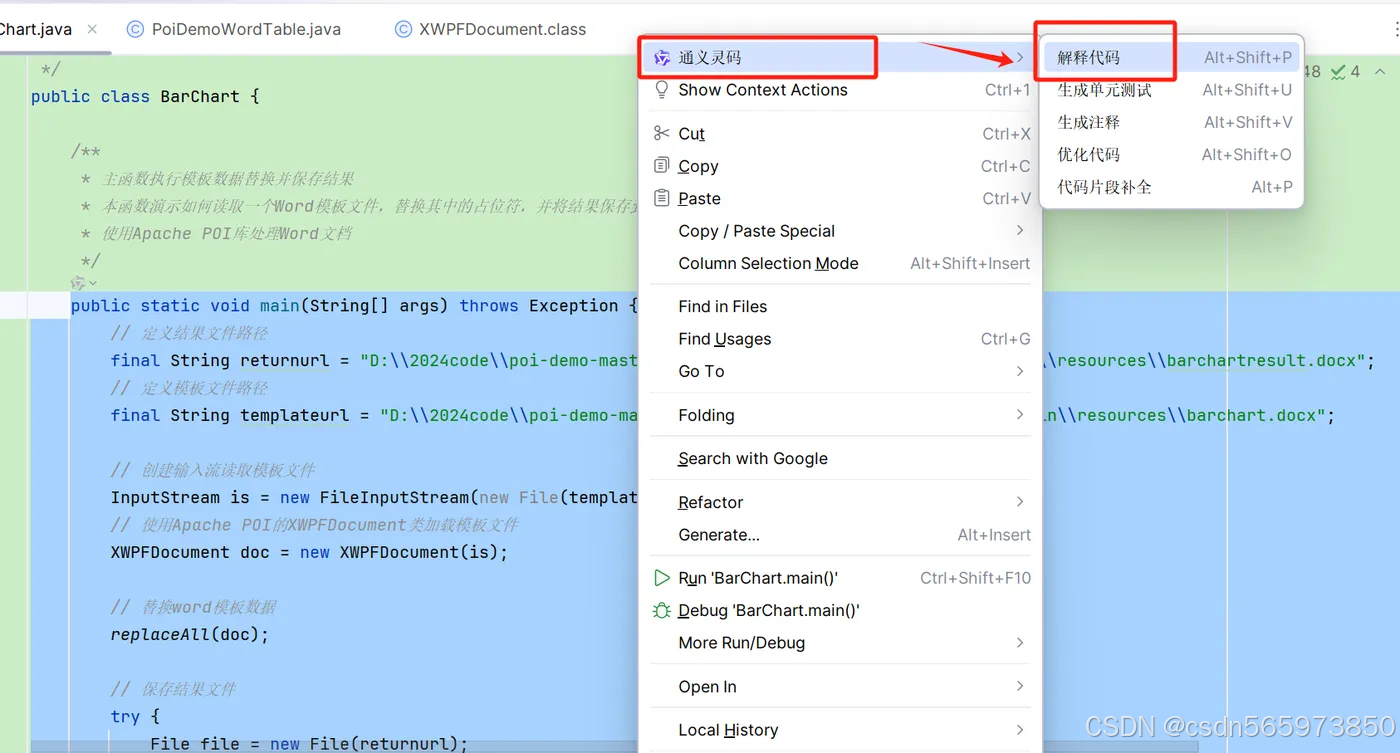Screen dimensions: 1400x753
Task: Run 'BarChart.main()' with the green play icon
Action: click(x=840, y=578)
